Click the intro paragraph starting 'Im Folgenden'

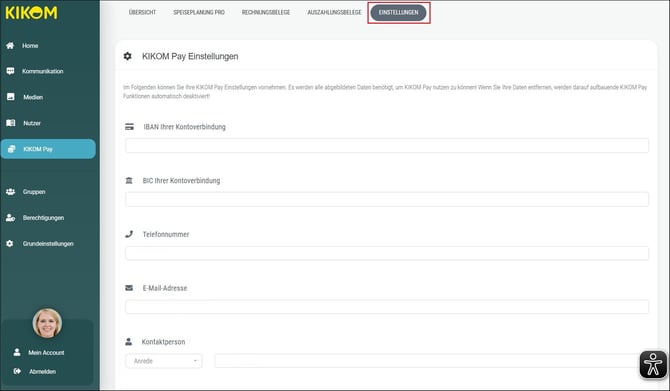coord(385,91)
